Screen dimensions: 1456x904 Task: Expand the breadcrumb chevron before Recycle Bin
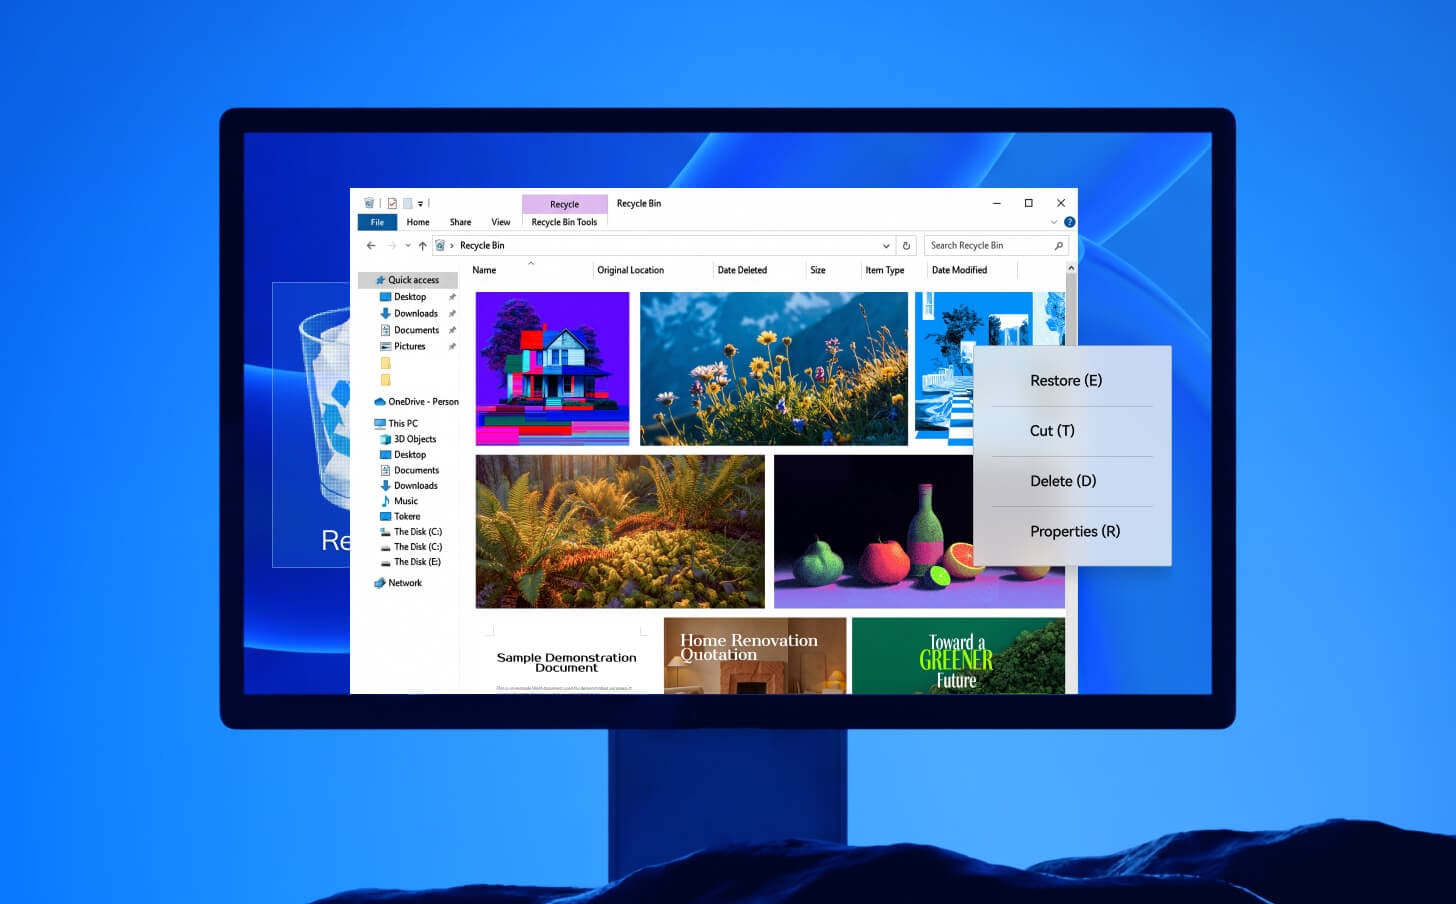[x=452, y=246]
